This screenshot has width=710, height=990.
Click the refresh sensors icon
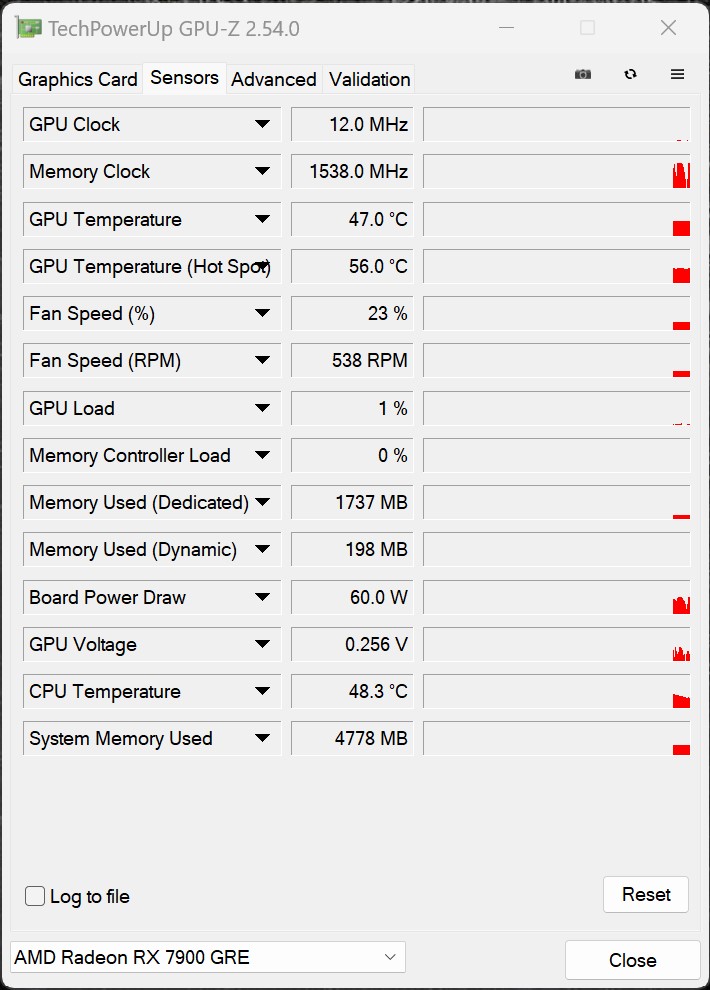[x=630, y=74]
